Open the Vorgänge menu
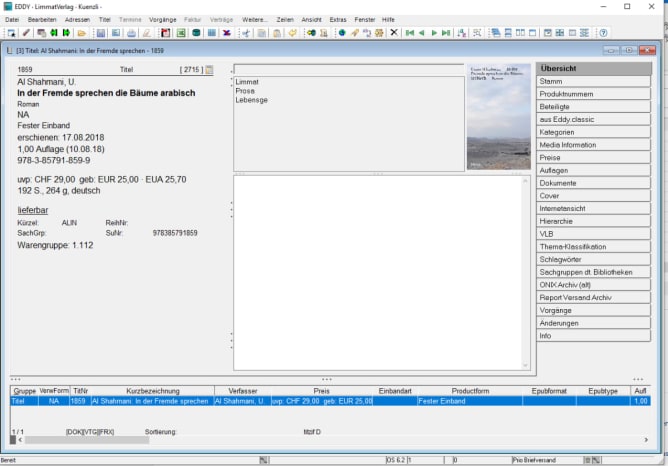668x466 pixels. [x=163, y=20]
